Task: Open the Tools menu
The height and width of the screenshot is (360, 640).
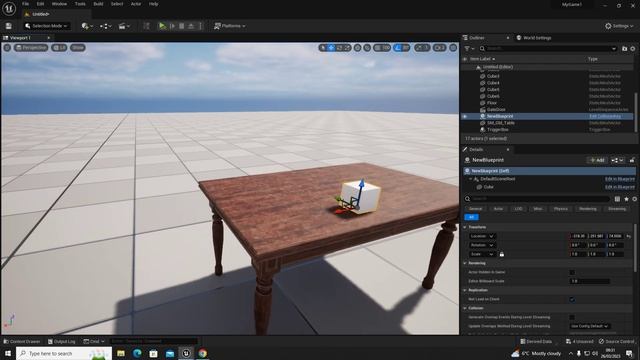Action: (x=80, y=4)
